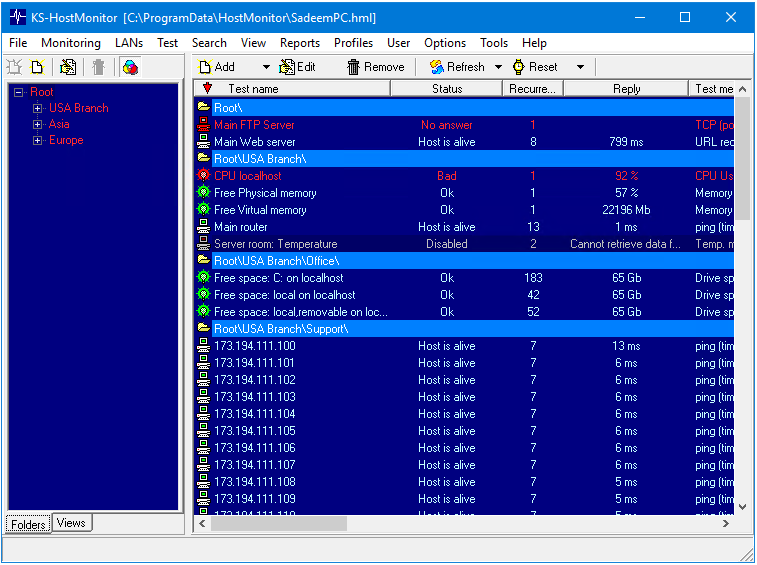Click the Main FTP Server test icon
The image size is (757, 565).
click(x=204, y=125)
